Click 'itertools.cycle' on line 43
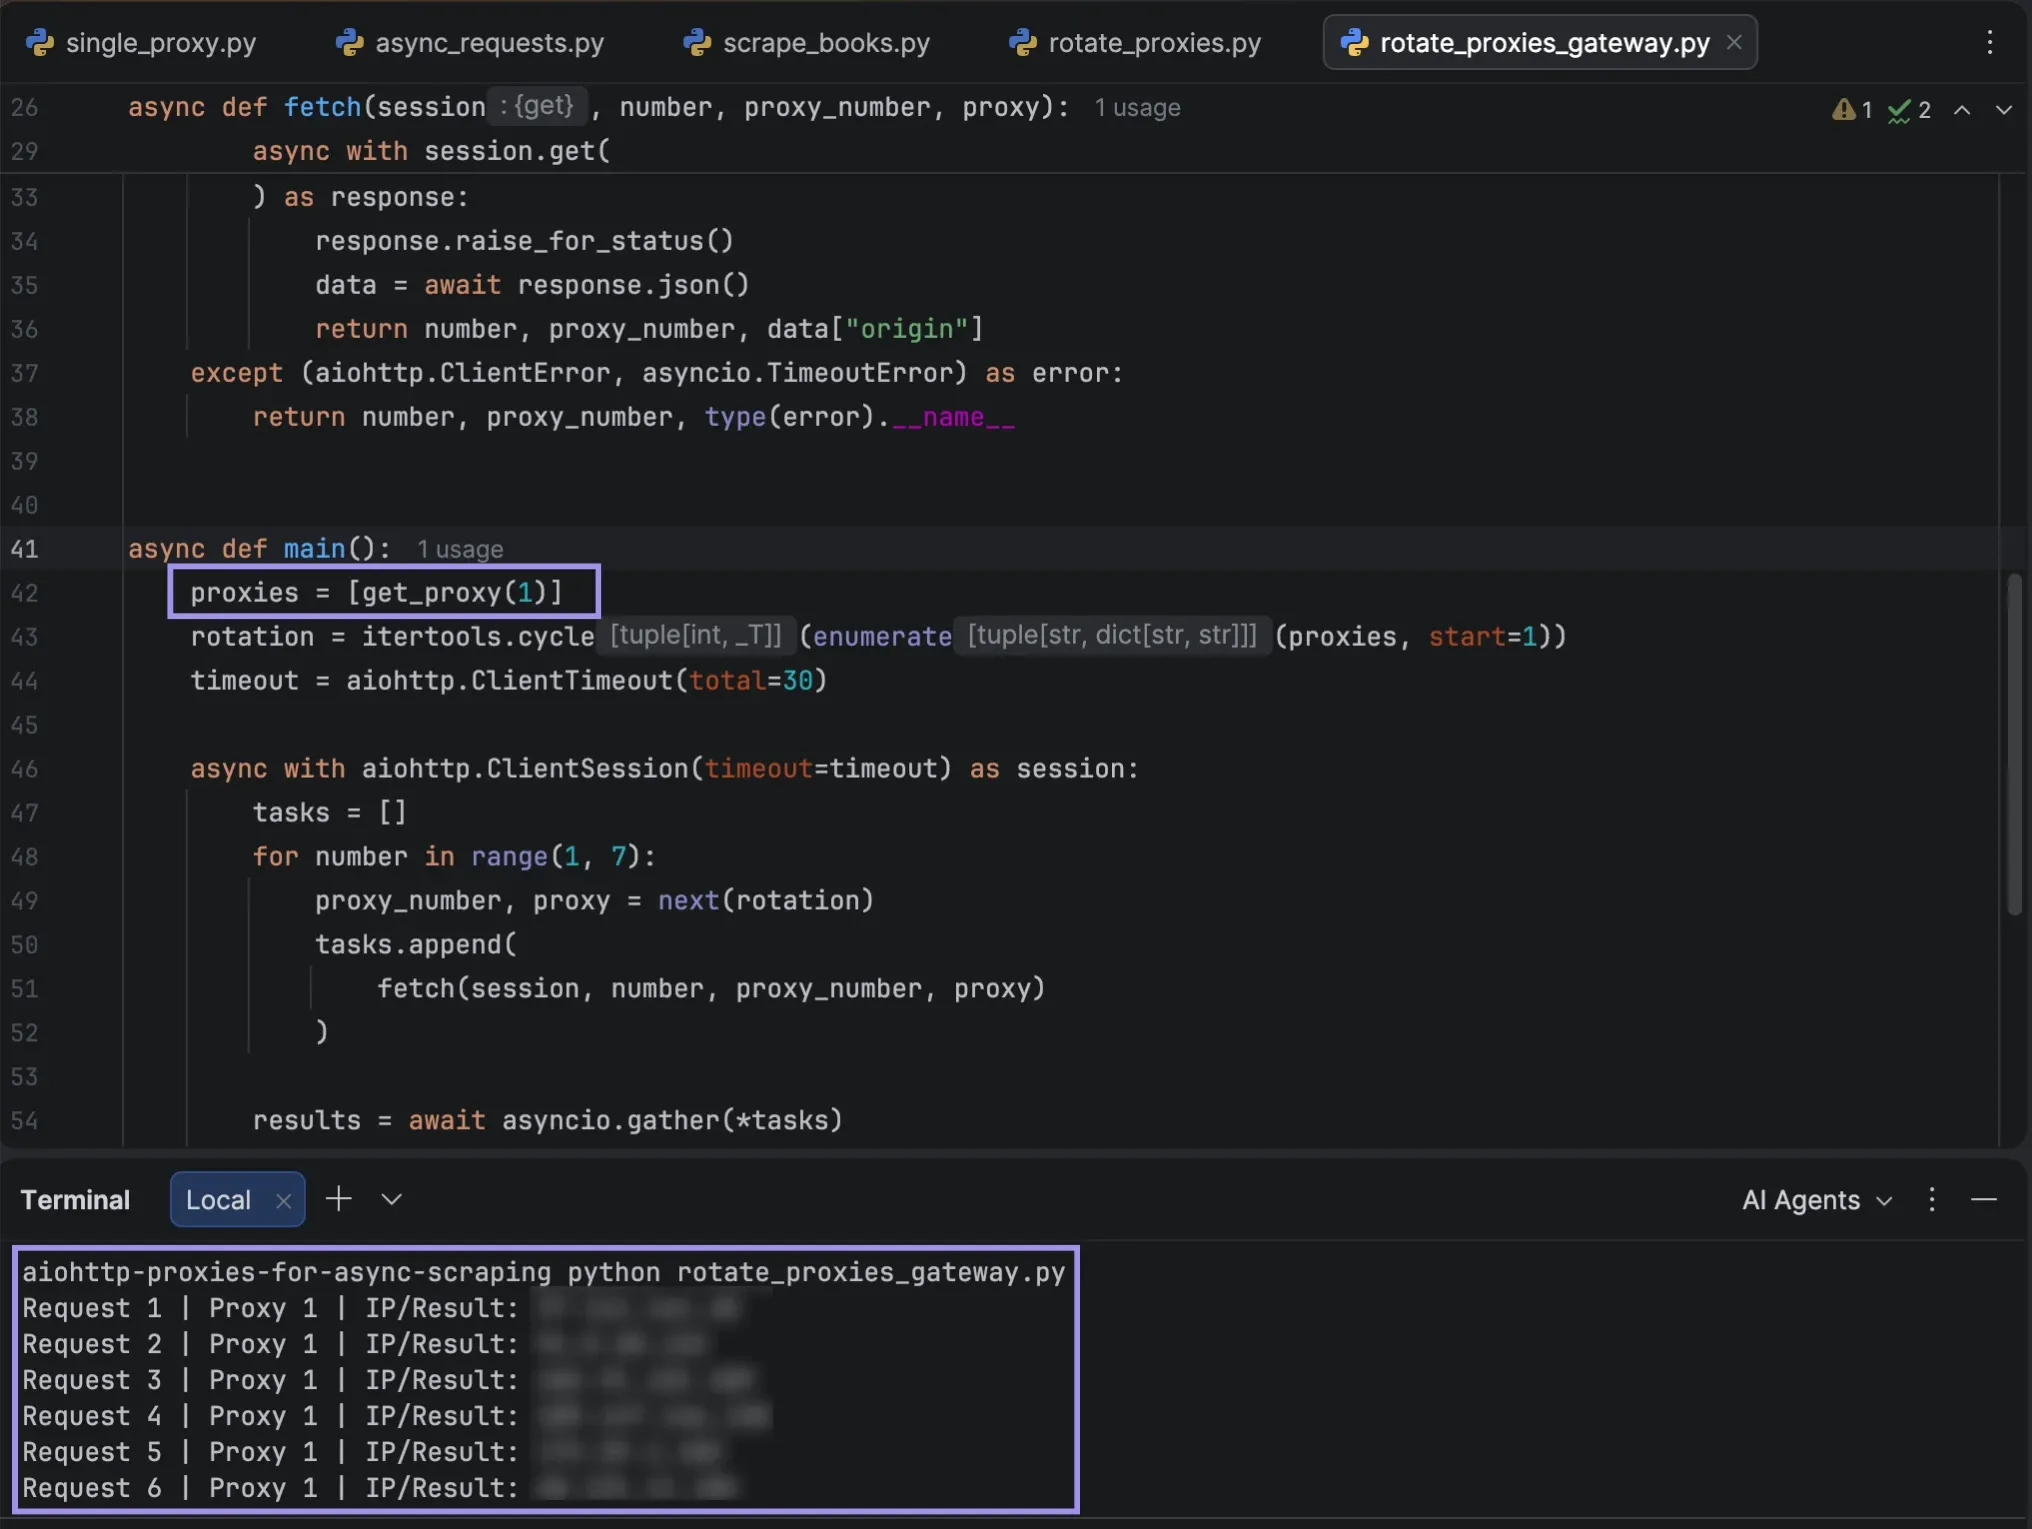Viewport: 2032px width, 1529px height. click(x=478, y=637)
